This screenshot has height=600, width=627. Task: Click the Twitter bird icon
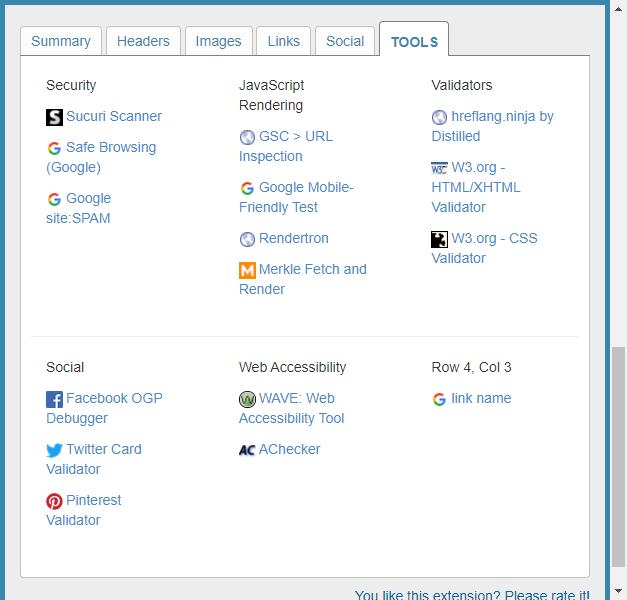point(54,450)
